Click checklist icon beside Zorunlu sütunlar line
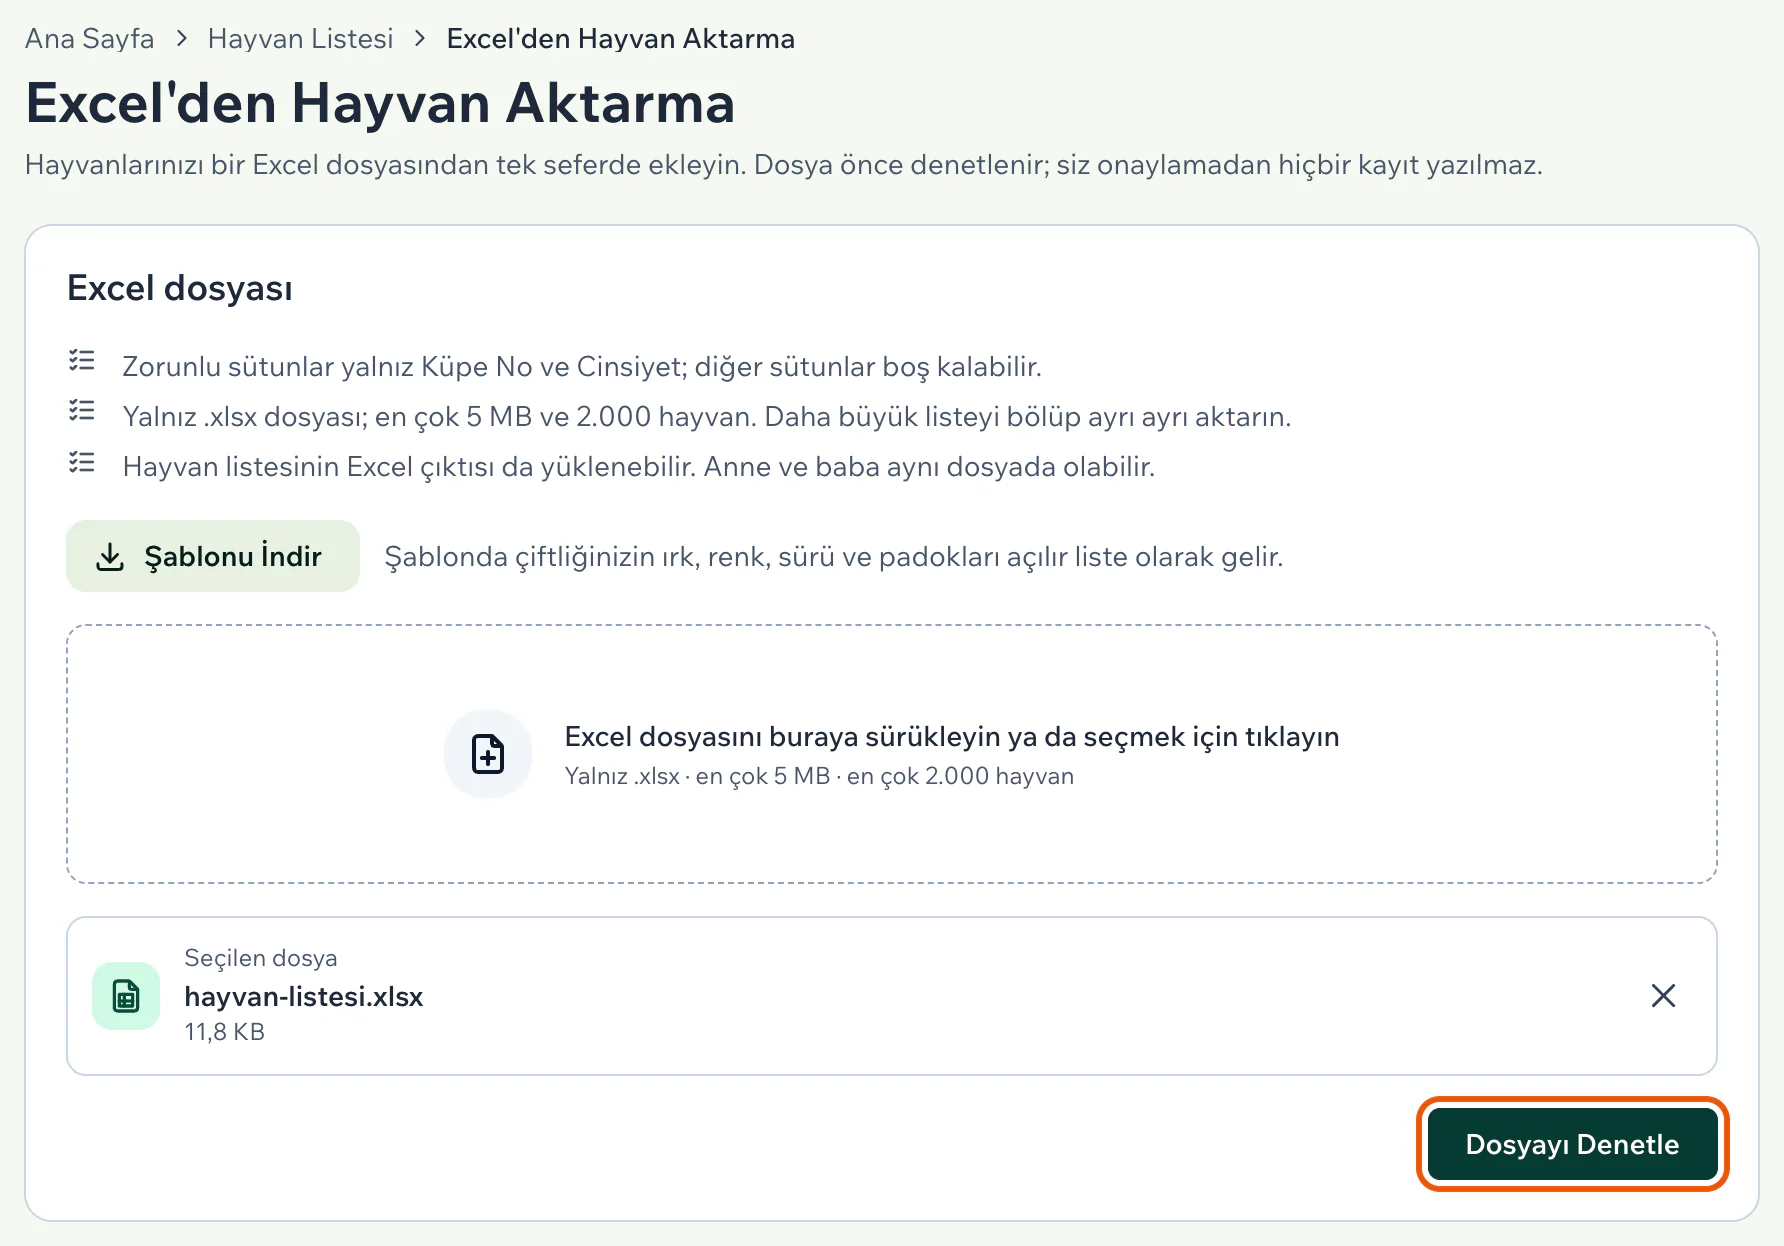1784x1246 pixels. pyautogui.click(x=82, y=361)
